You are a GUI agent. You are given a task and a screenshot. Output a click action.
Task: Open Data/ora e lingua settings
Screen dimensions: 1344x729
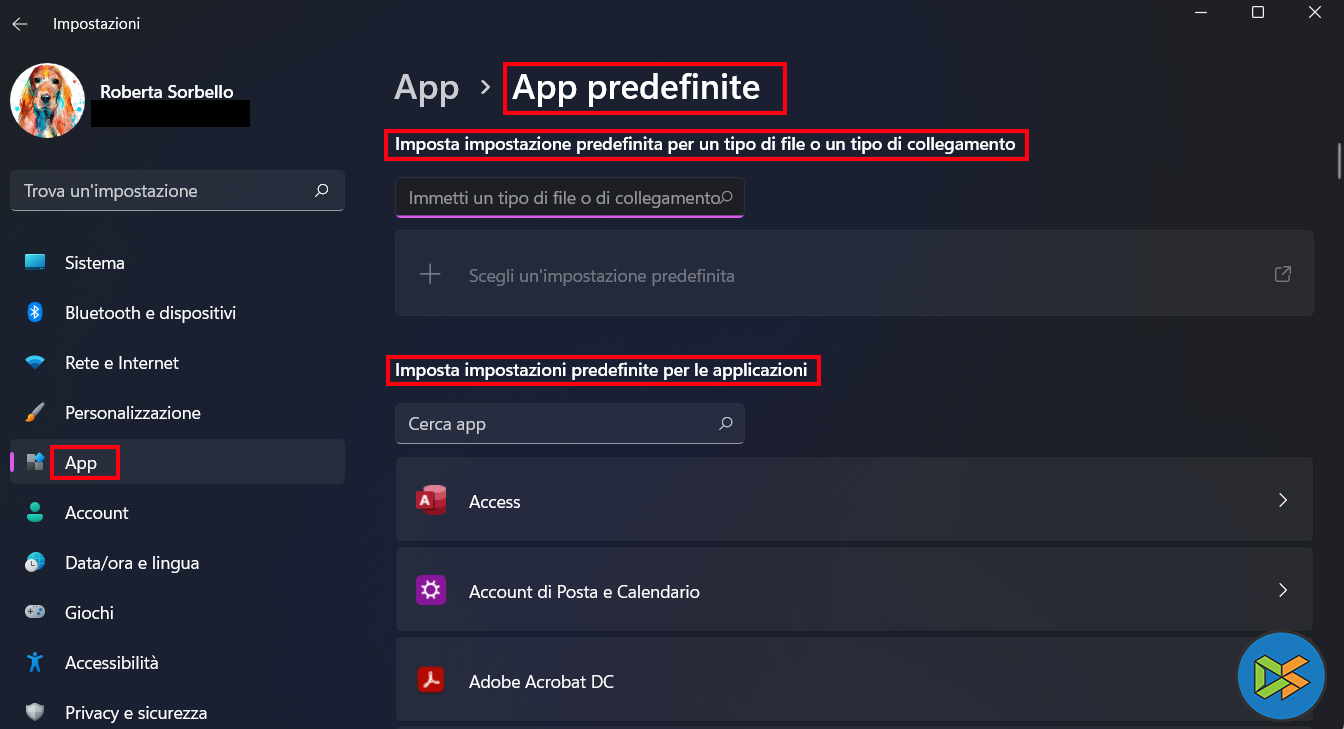[131, 563]
